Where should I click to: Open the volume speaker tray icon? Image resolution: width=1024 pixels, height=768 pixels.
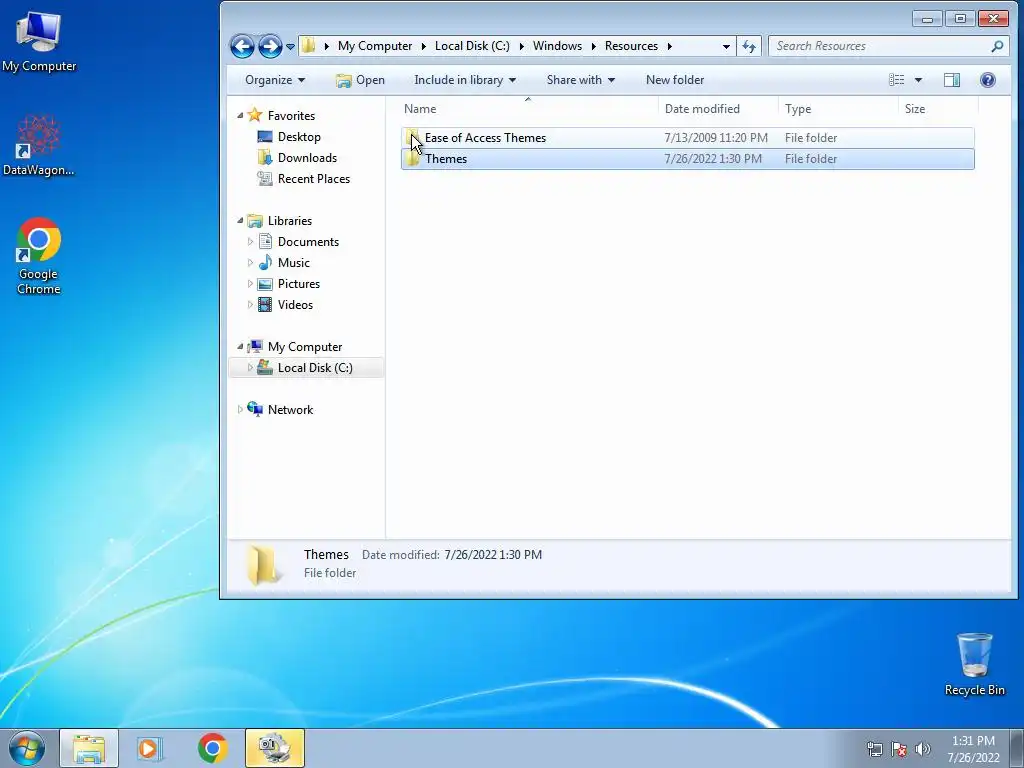pos(923,749)
